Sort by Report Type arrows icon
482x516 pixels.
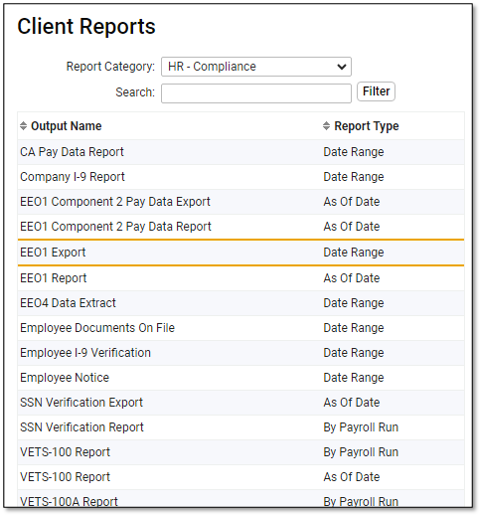coord(326,126)
